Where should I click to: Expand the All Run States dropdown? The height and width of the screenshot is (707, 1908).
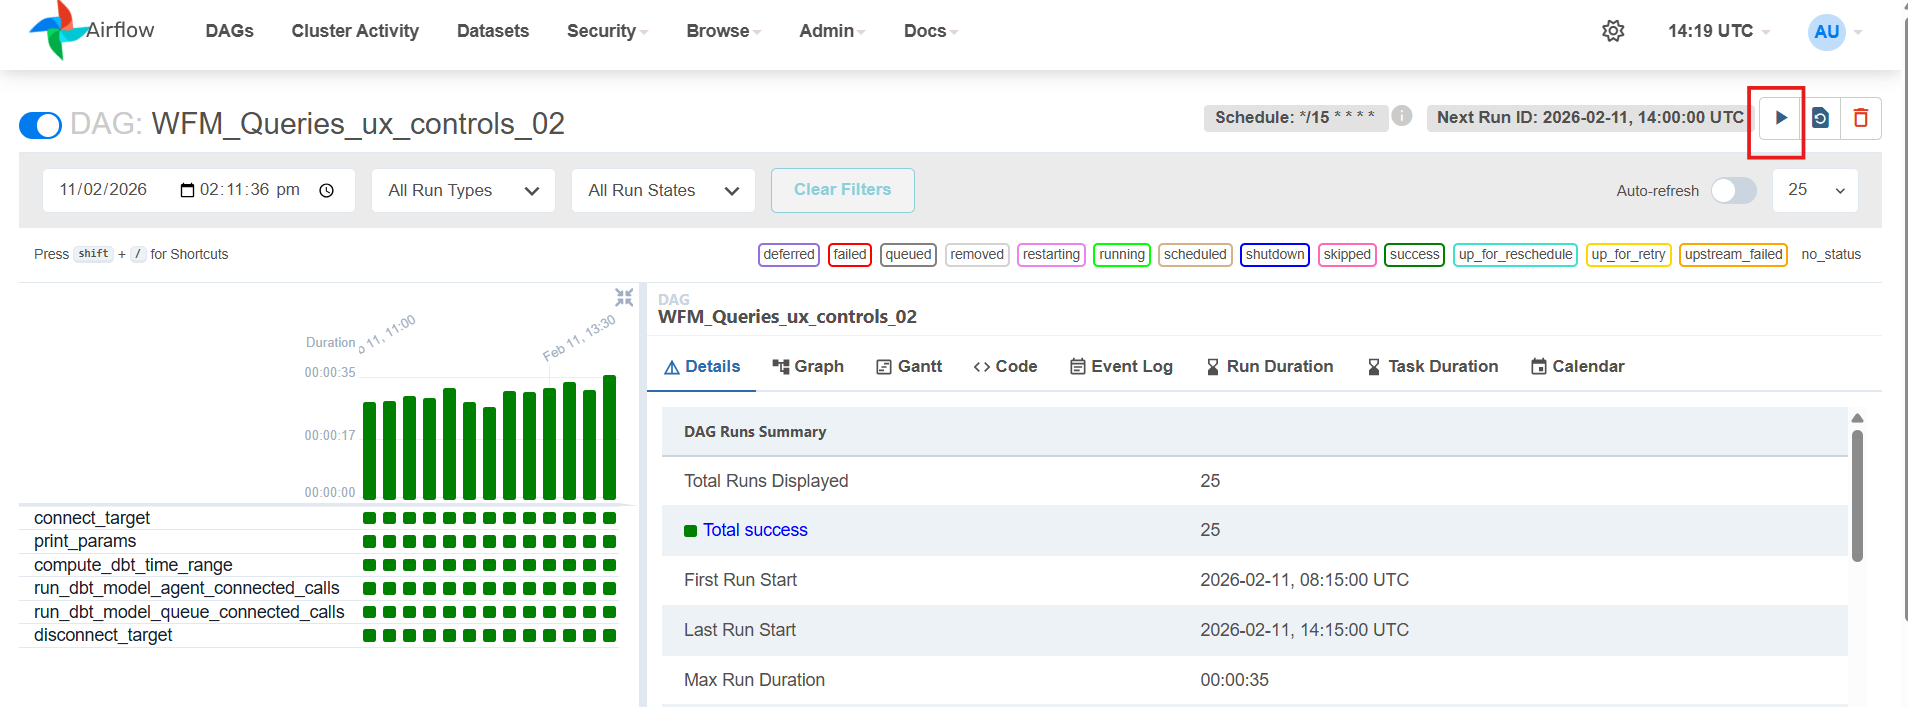tap(663, 190)
